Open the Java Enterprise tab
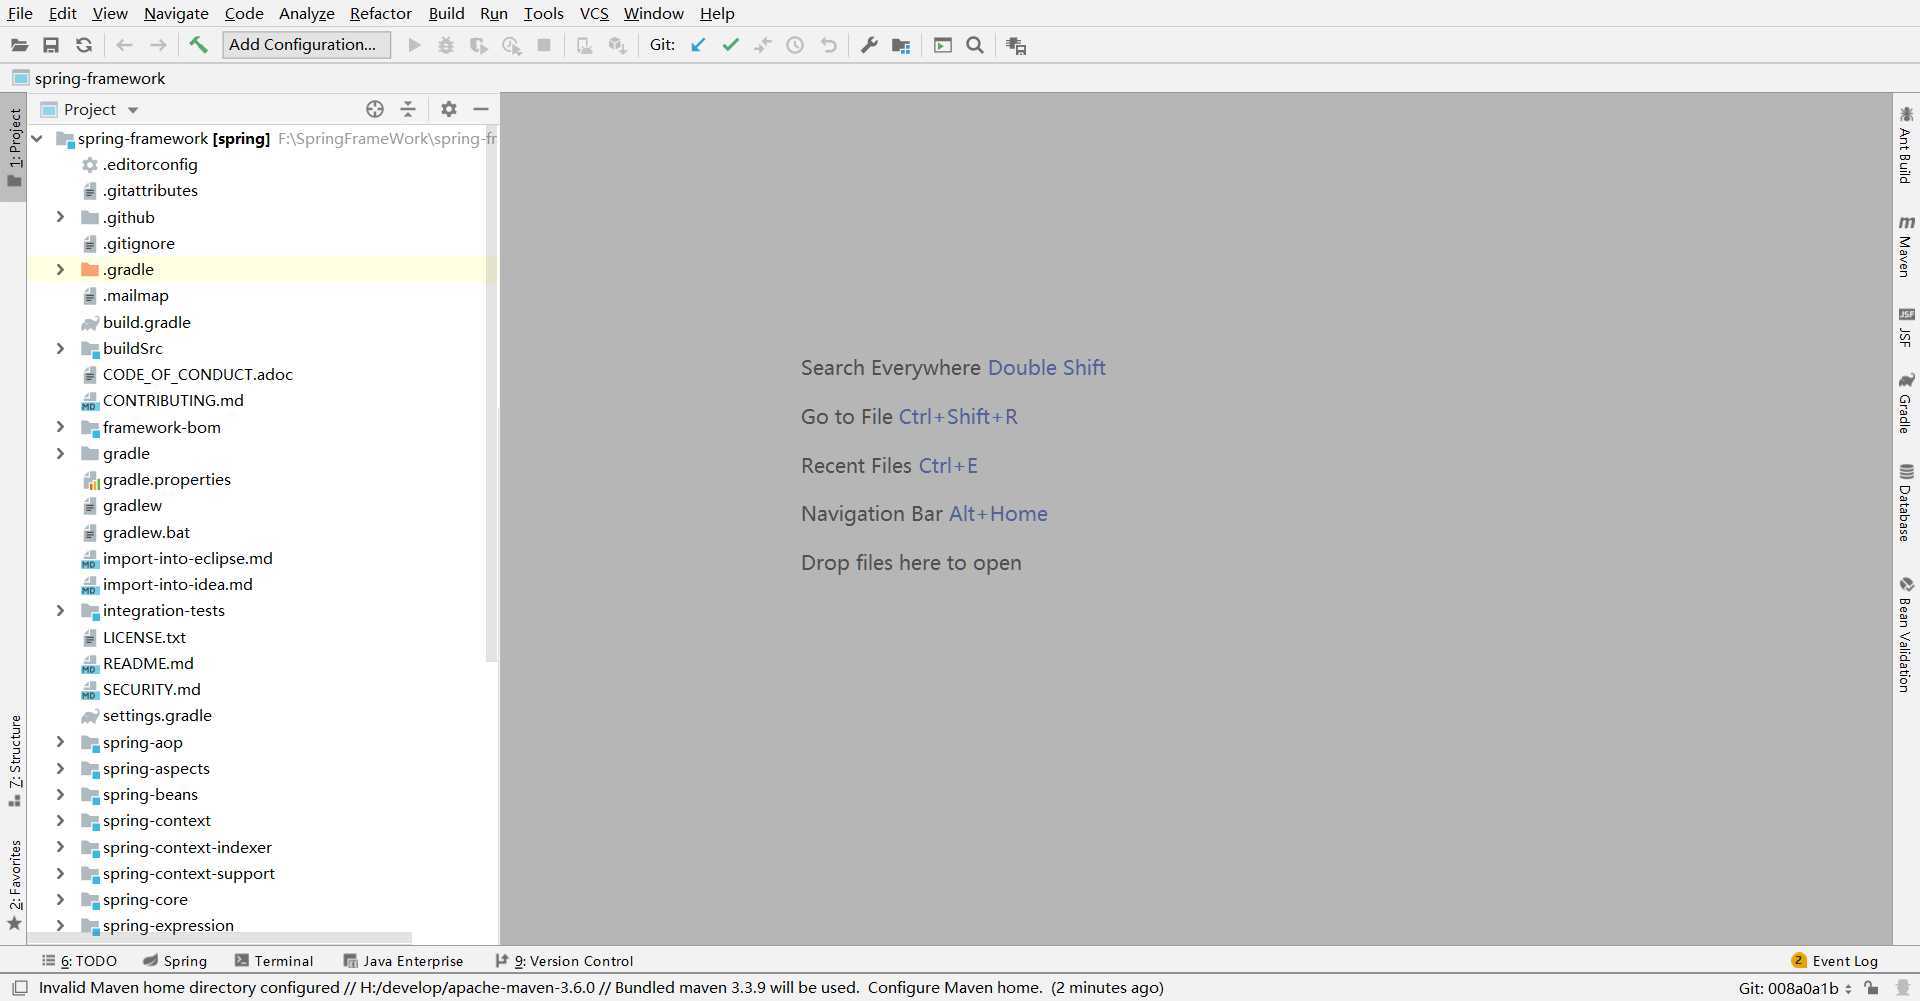The width and height of the screenshot is (1920, 1001). (x=403, y=961)
